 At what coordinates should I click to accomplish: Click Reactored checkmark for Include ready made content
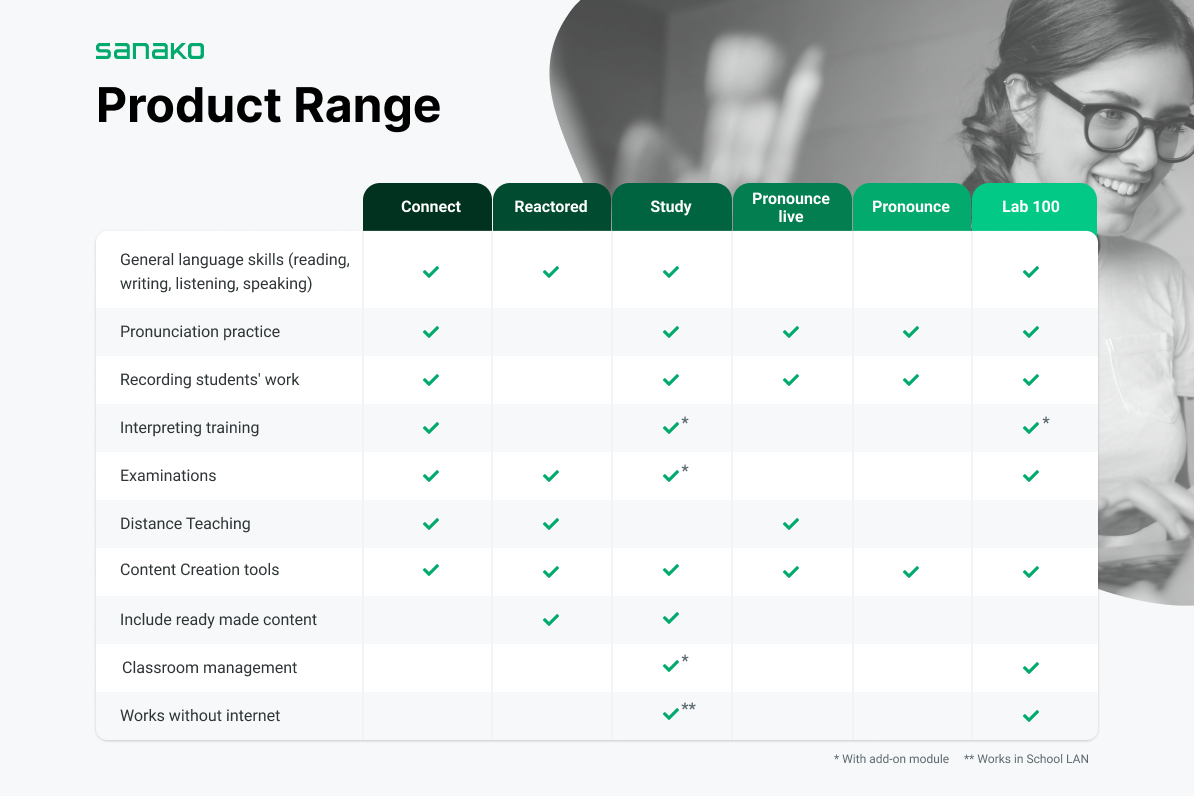tap(551, 620)
